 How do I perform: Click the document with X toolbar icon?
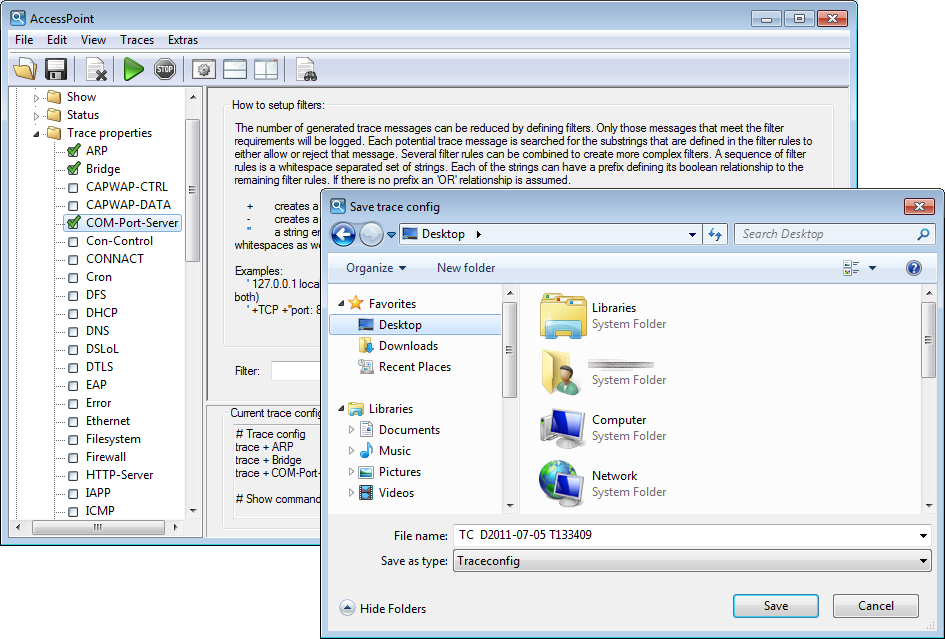pyautogui.click(x=97, y=69)
